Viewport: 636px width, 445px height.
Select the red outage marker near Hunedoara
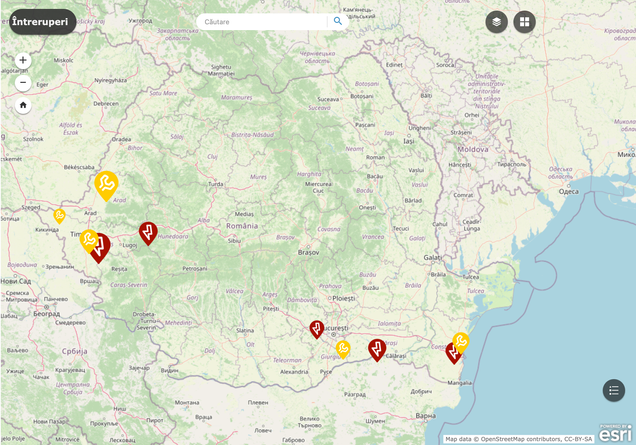pos(148,232)
